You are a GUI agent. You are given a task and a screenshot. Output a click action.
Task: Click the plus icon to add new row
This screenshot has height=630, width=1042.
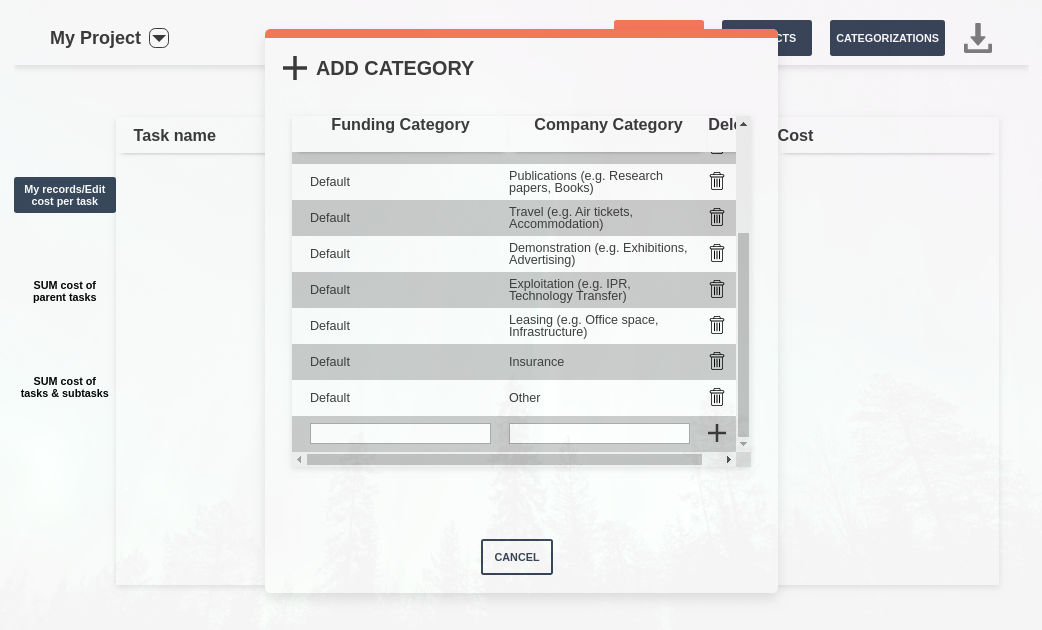[716, 433]
